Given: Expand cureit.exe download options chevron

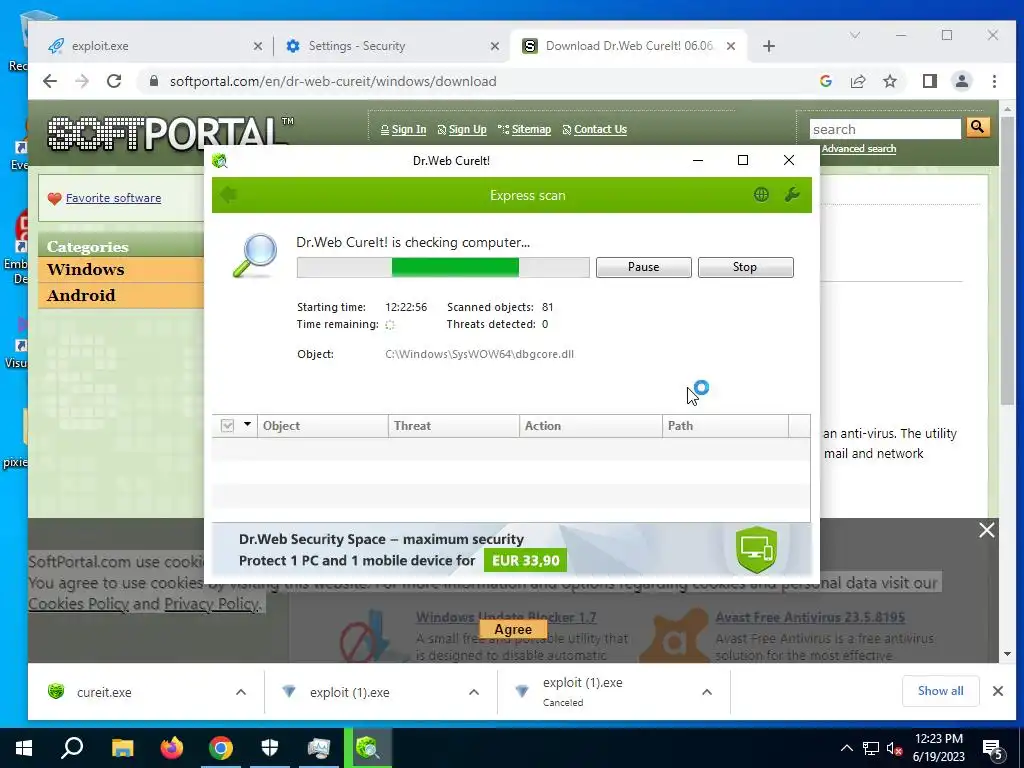Looking at the screenshot, I should [x=241, y=692].
